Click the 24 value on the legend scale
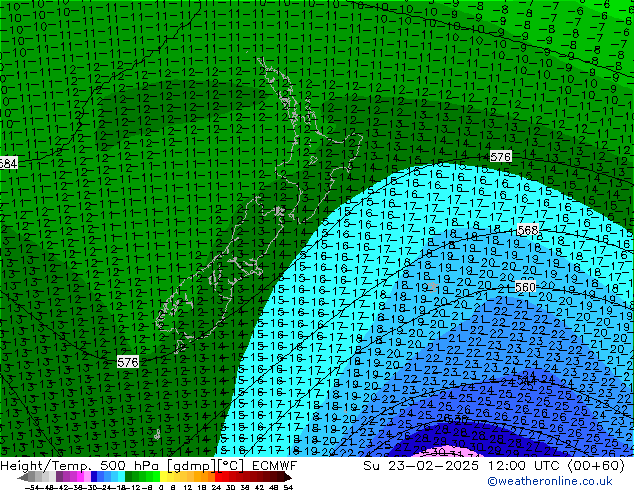The width and height of the screenshot is (634, 490). click(216, 488)
